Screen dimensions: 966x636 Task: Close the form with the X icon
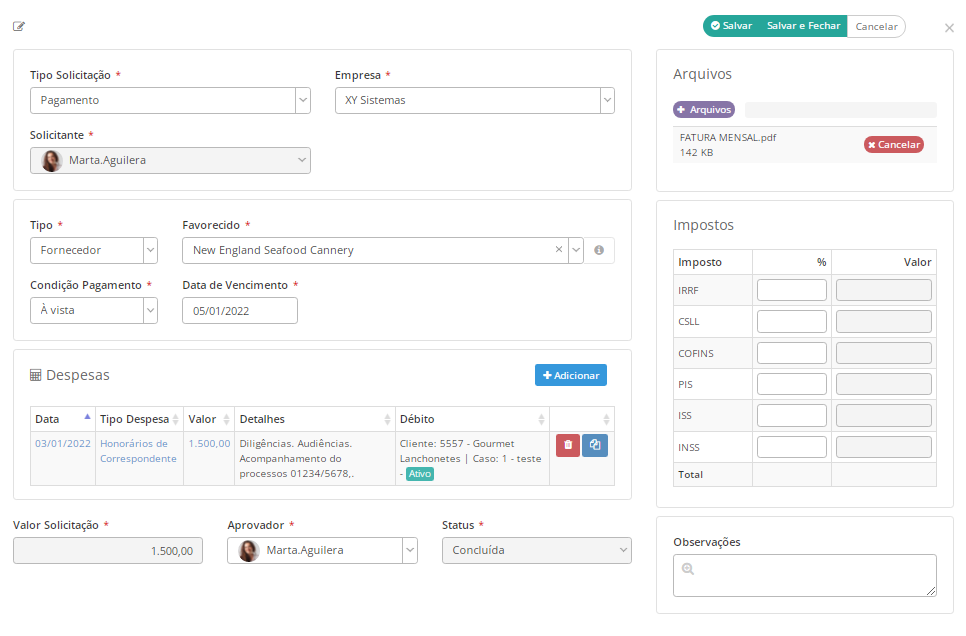click(x=949, y=28)
